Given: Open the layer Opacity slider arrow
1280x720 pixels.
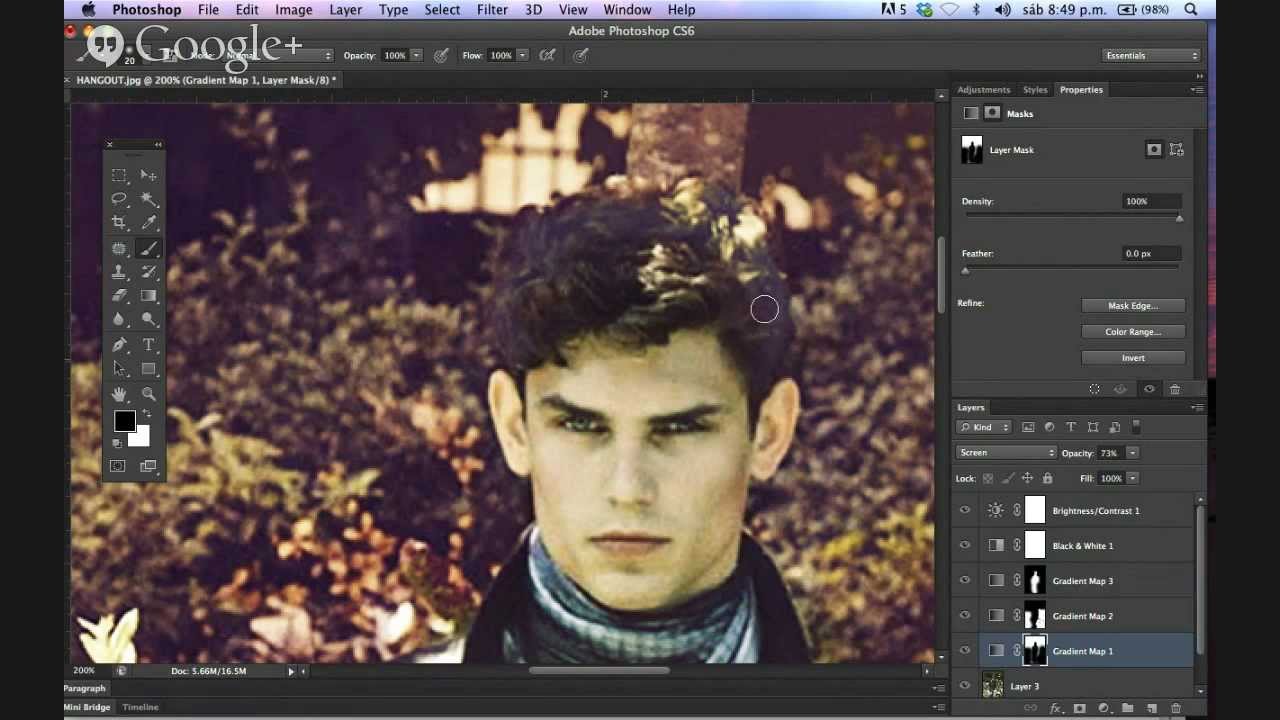Looking at the screenshot, I should pyautogui.click(x=1132, y=453).
